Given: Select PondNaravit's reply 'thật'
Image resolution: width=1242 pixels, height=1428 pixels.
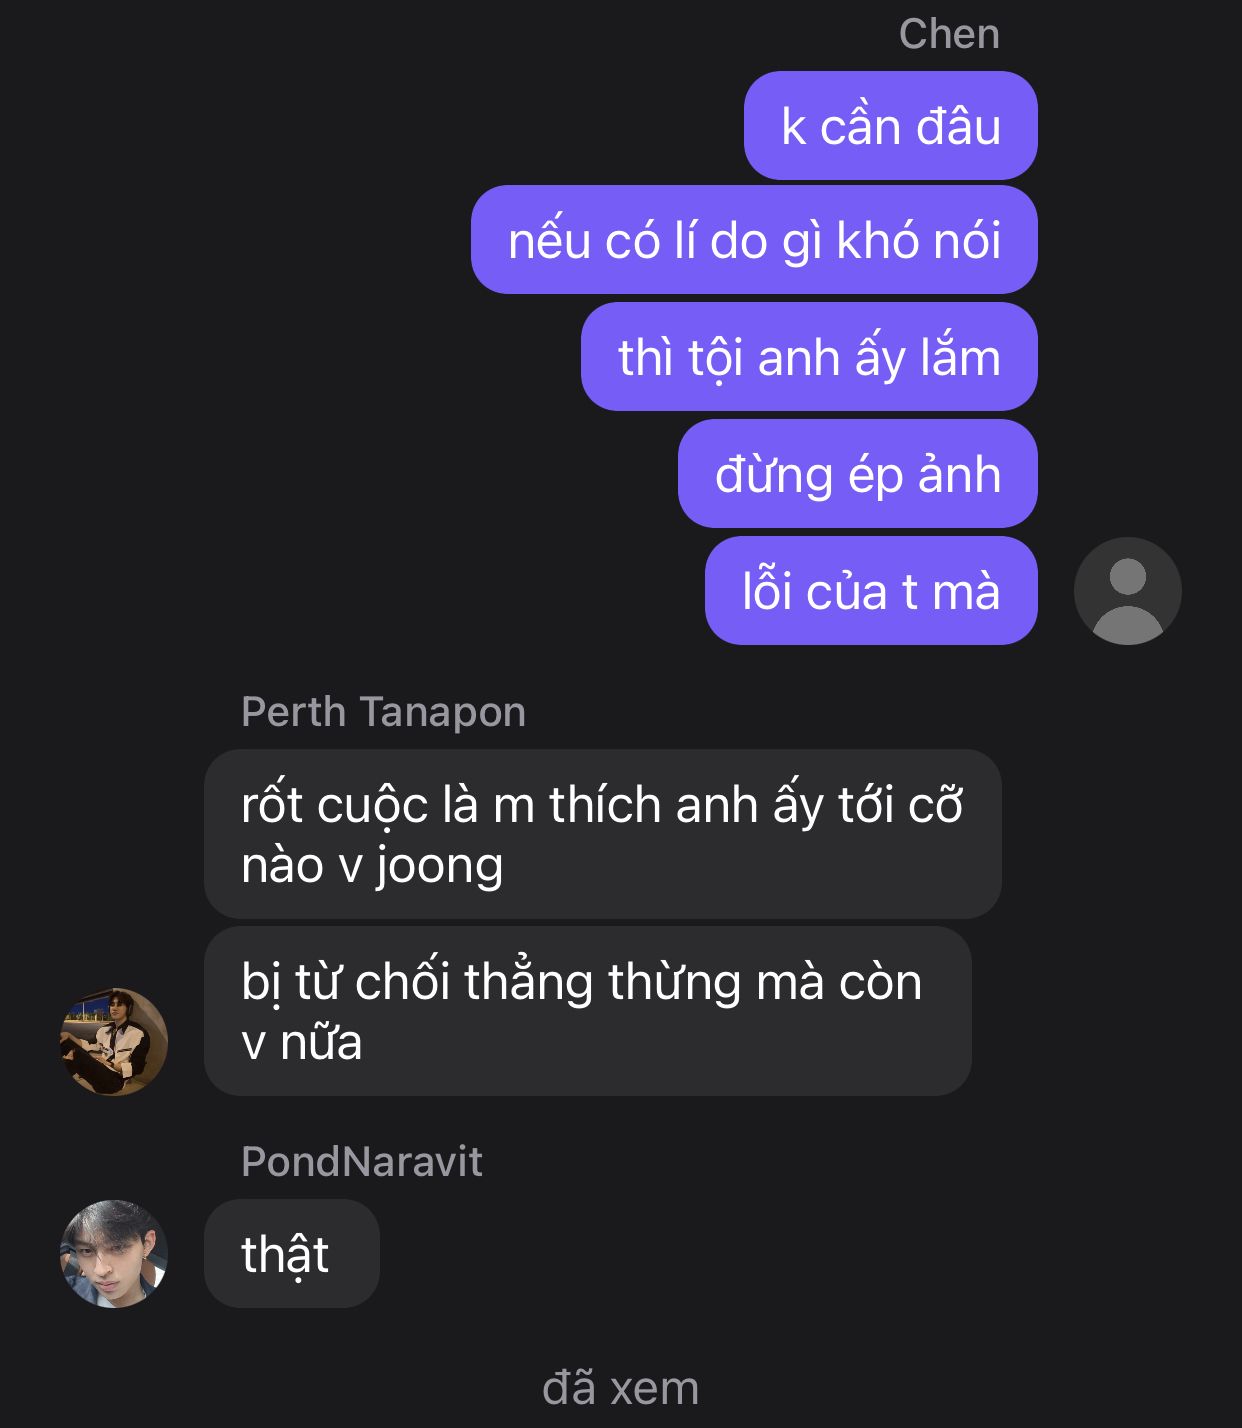Looking at the screenshot, I should 292,1254.
